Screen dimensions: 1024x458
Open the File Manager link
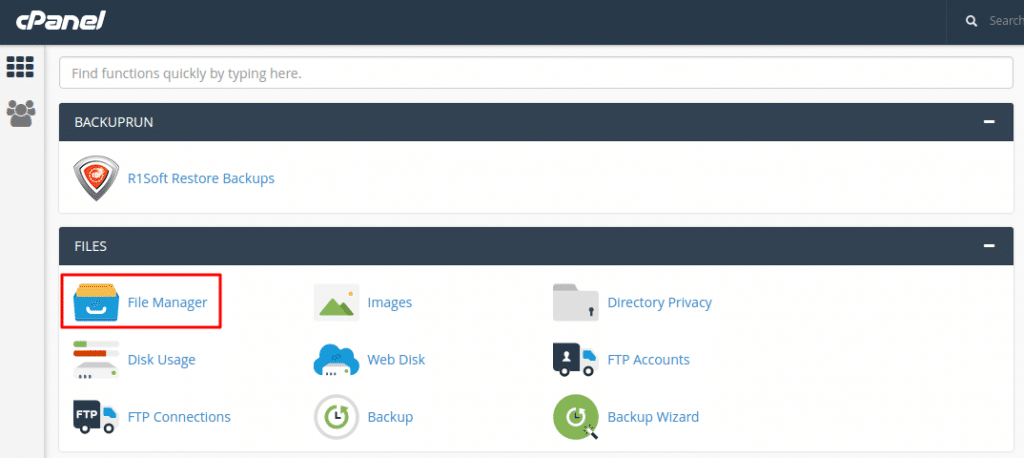click(167, 303)
